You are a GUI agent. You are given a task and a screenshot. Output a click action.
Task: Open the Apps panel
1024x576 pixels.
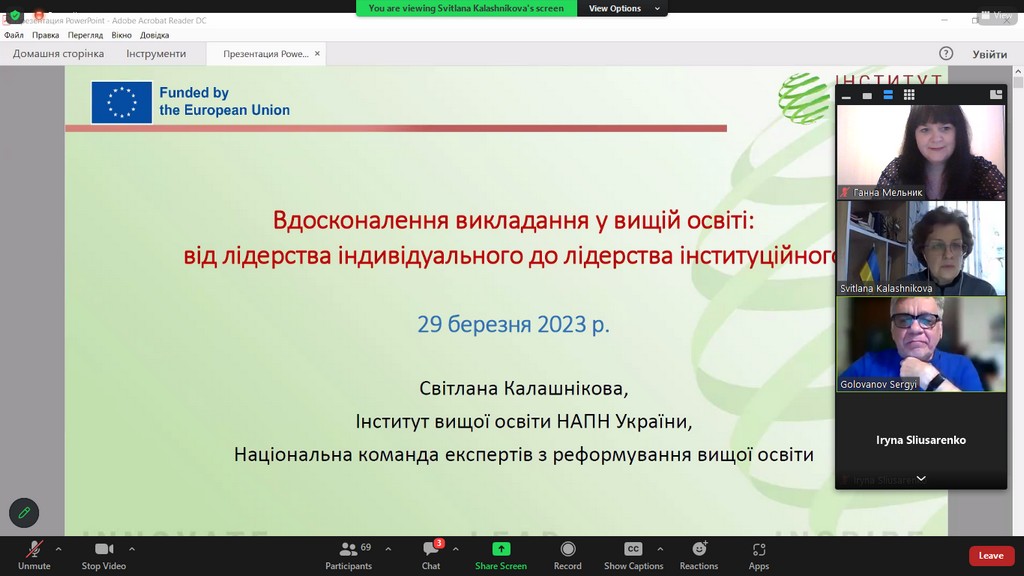759,555
